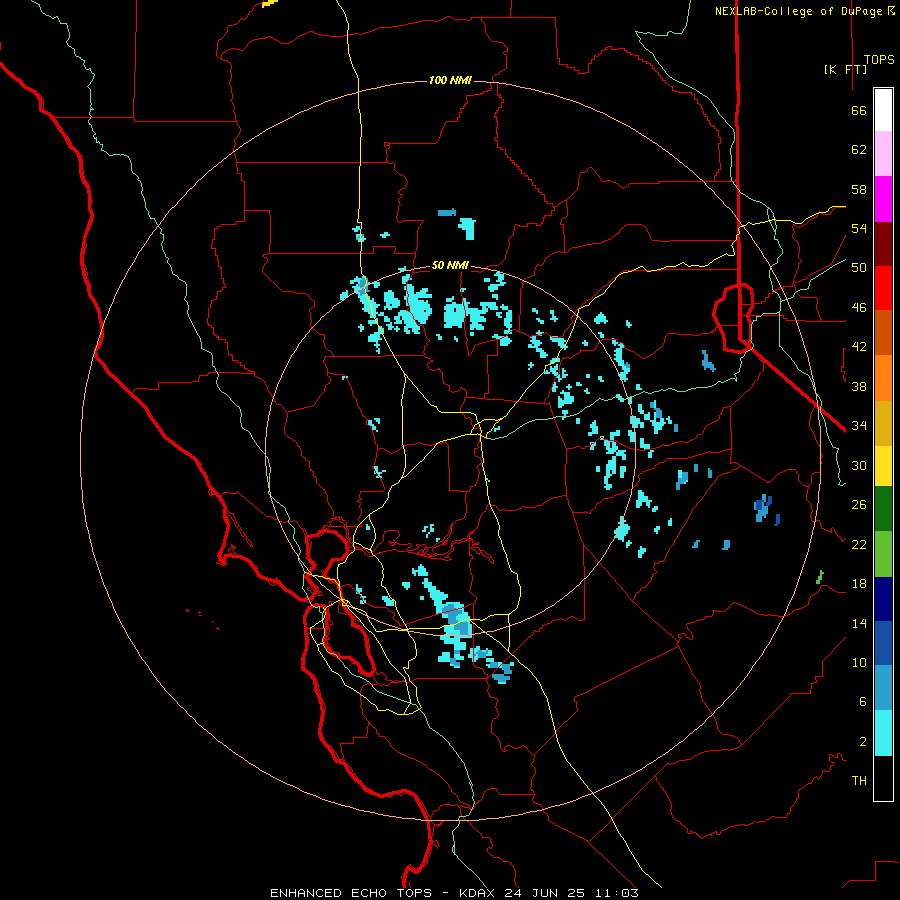Click the legend value "10"
This screenshot has width=900, height=900.
tap(859, 663)
